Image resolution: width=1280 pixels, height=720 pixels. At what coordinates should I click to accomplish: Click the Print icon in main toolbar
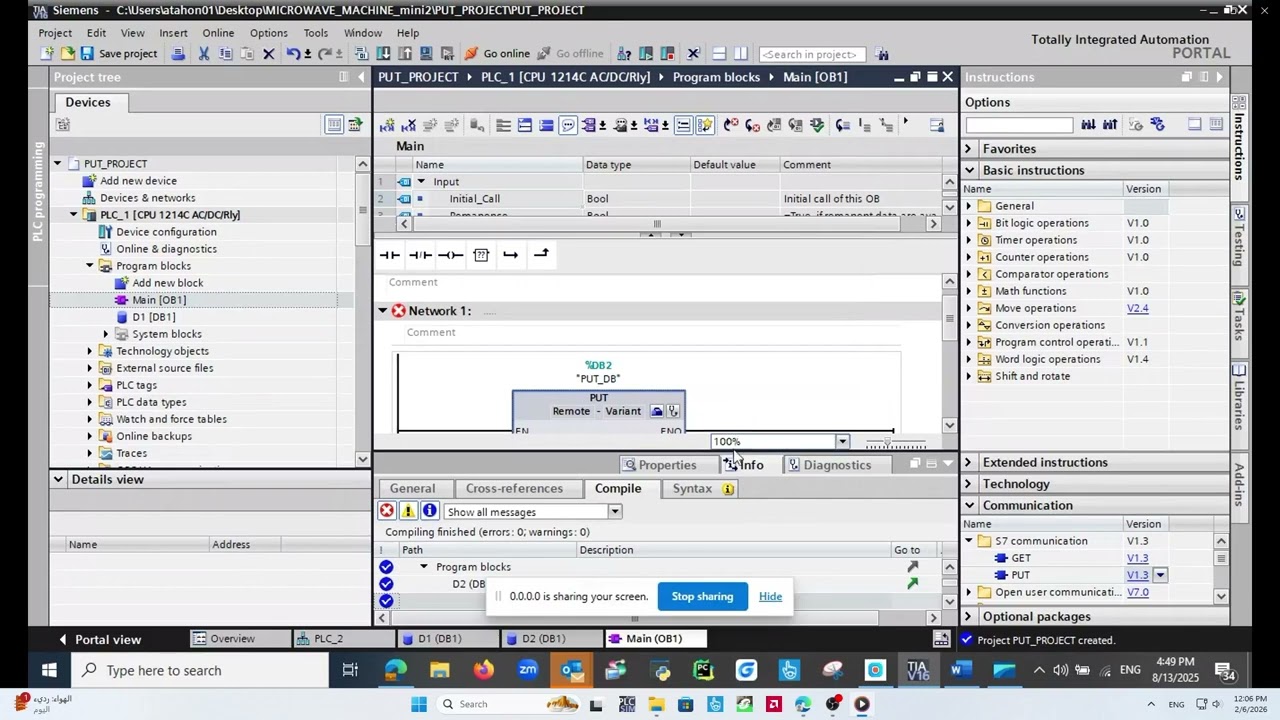[178, 53]
